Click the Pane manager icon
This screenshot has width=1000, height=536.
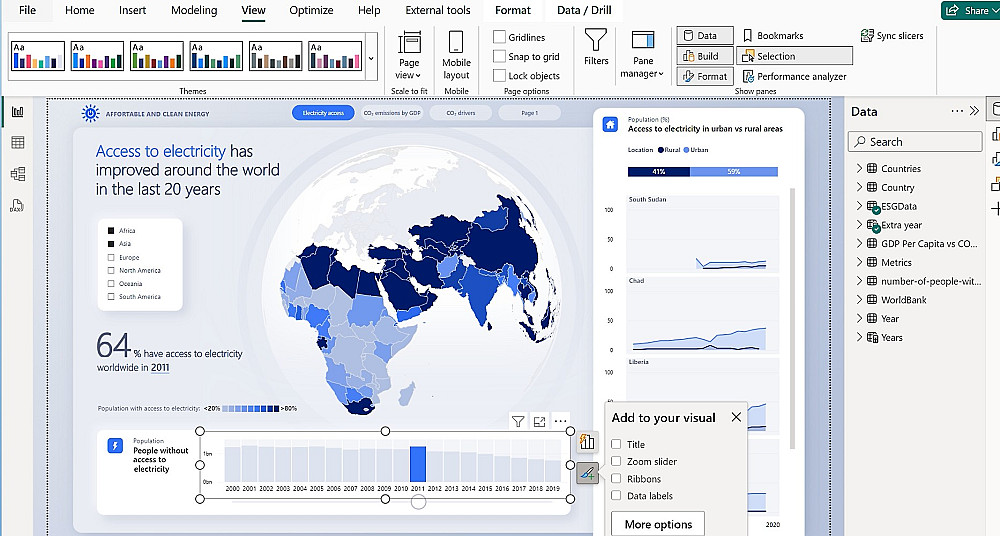(x=643, y=40)
